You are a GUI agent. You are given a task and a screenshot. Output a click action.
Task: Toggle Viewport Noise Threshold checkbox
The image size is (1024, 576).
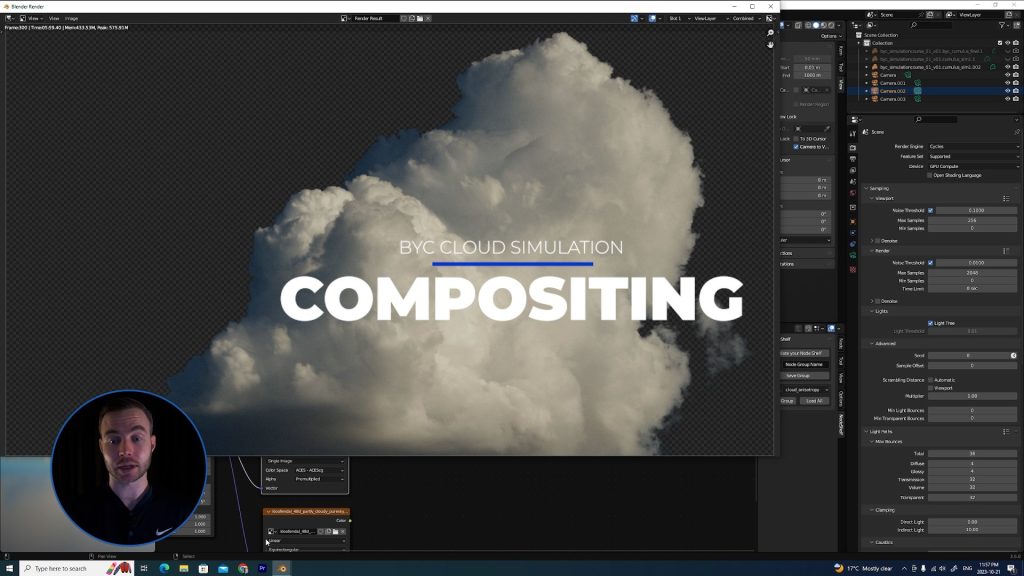tap(931, 210)
